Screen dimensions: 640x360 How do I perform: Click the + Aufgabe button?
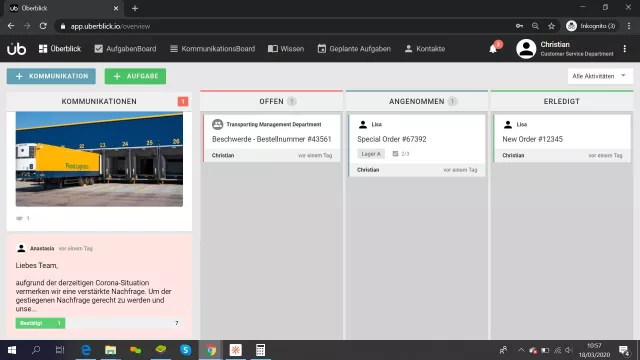click(x=135, y=76)
